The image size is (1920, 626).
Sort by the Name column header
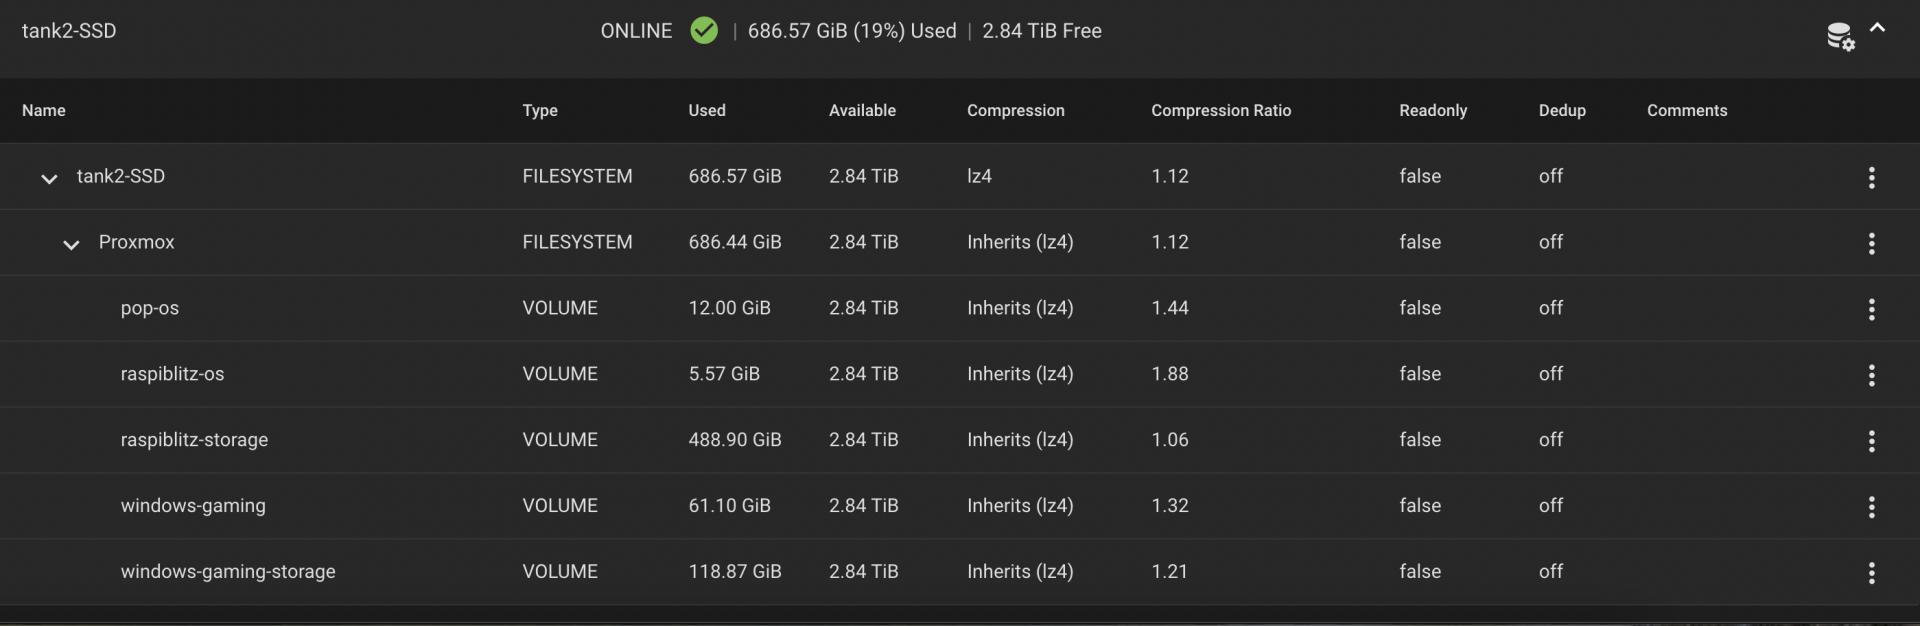pos(44,111)
